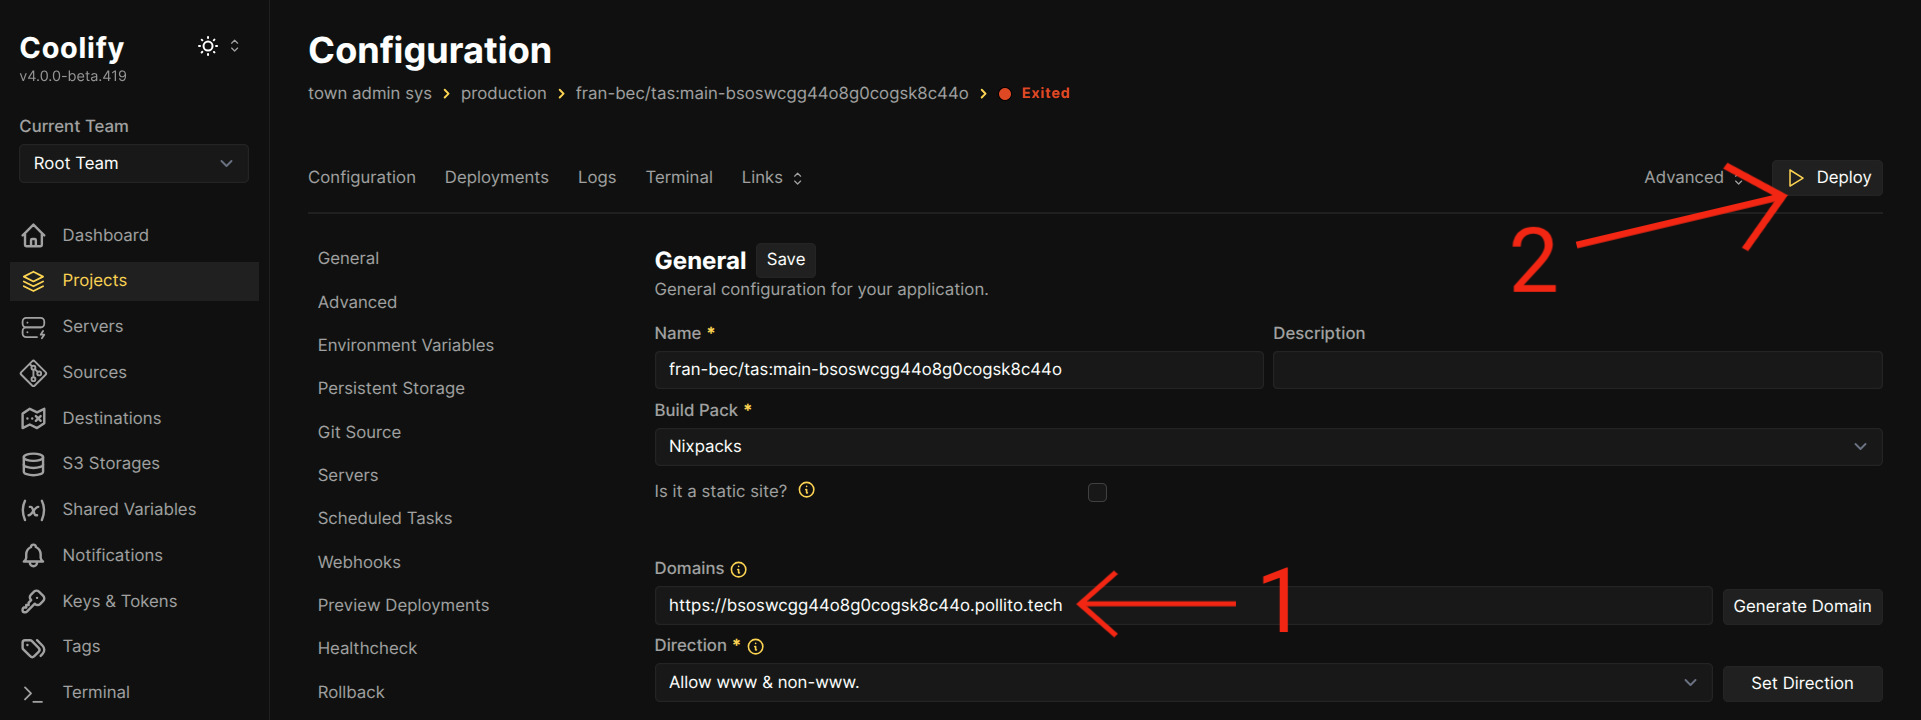Click version text v4.0.0-beta.419
The width and height of the screenshot is (1921, 720).
(73, 76)
